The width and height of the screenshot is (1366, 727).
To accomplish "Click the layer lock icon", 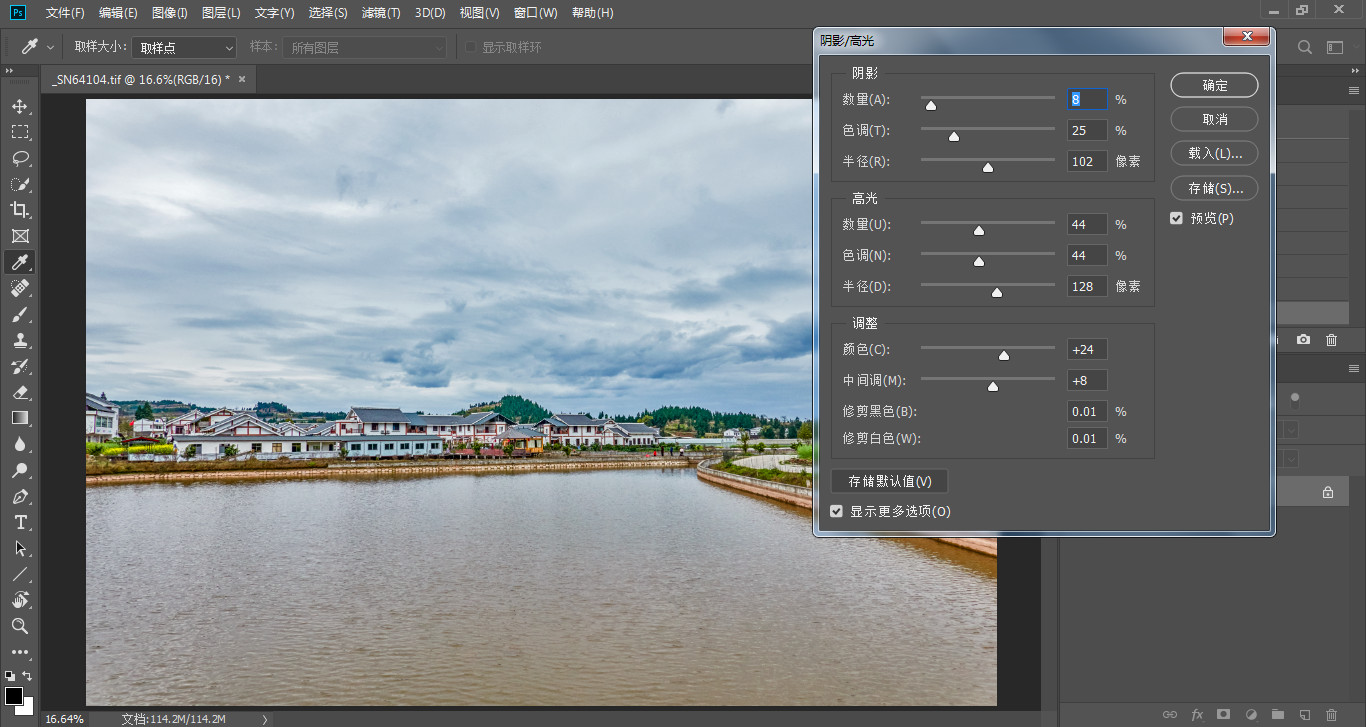I will point(1328,492).
